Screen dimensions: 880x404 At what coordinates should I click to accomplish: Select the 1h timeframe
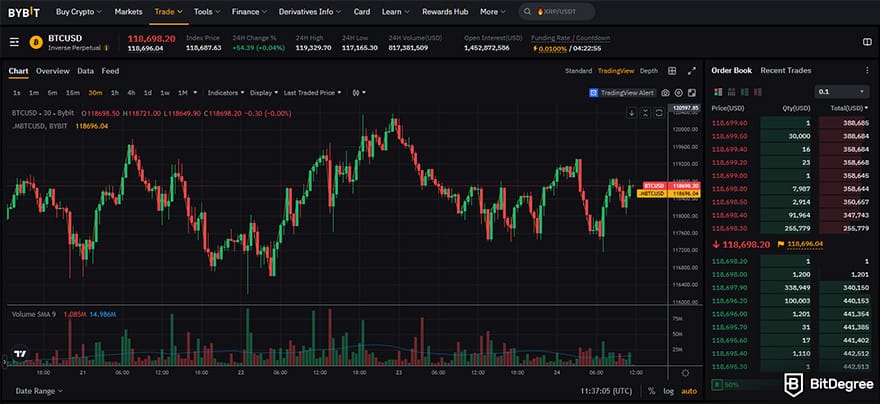click(114, 93)
